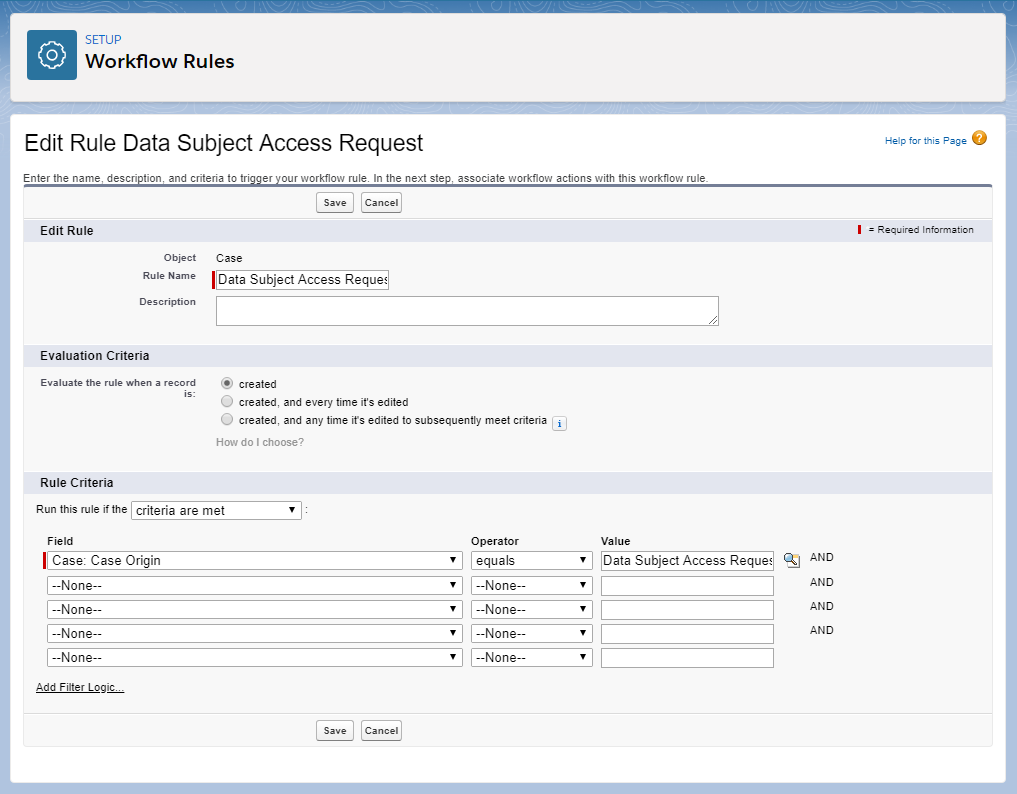Screen dimensions: 1017x794
Task: Click the Description text box
Action: (467, 311)
